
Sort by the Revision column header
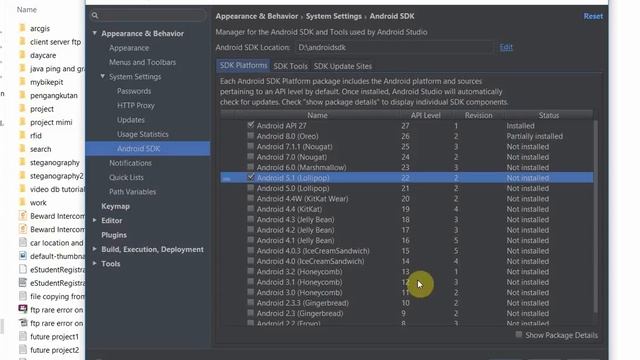point(478,116)
